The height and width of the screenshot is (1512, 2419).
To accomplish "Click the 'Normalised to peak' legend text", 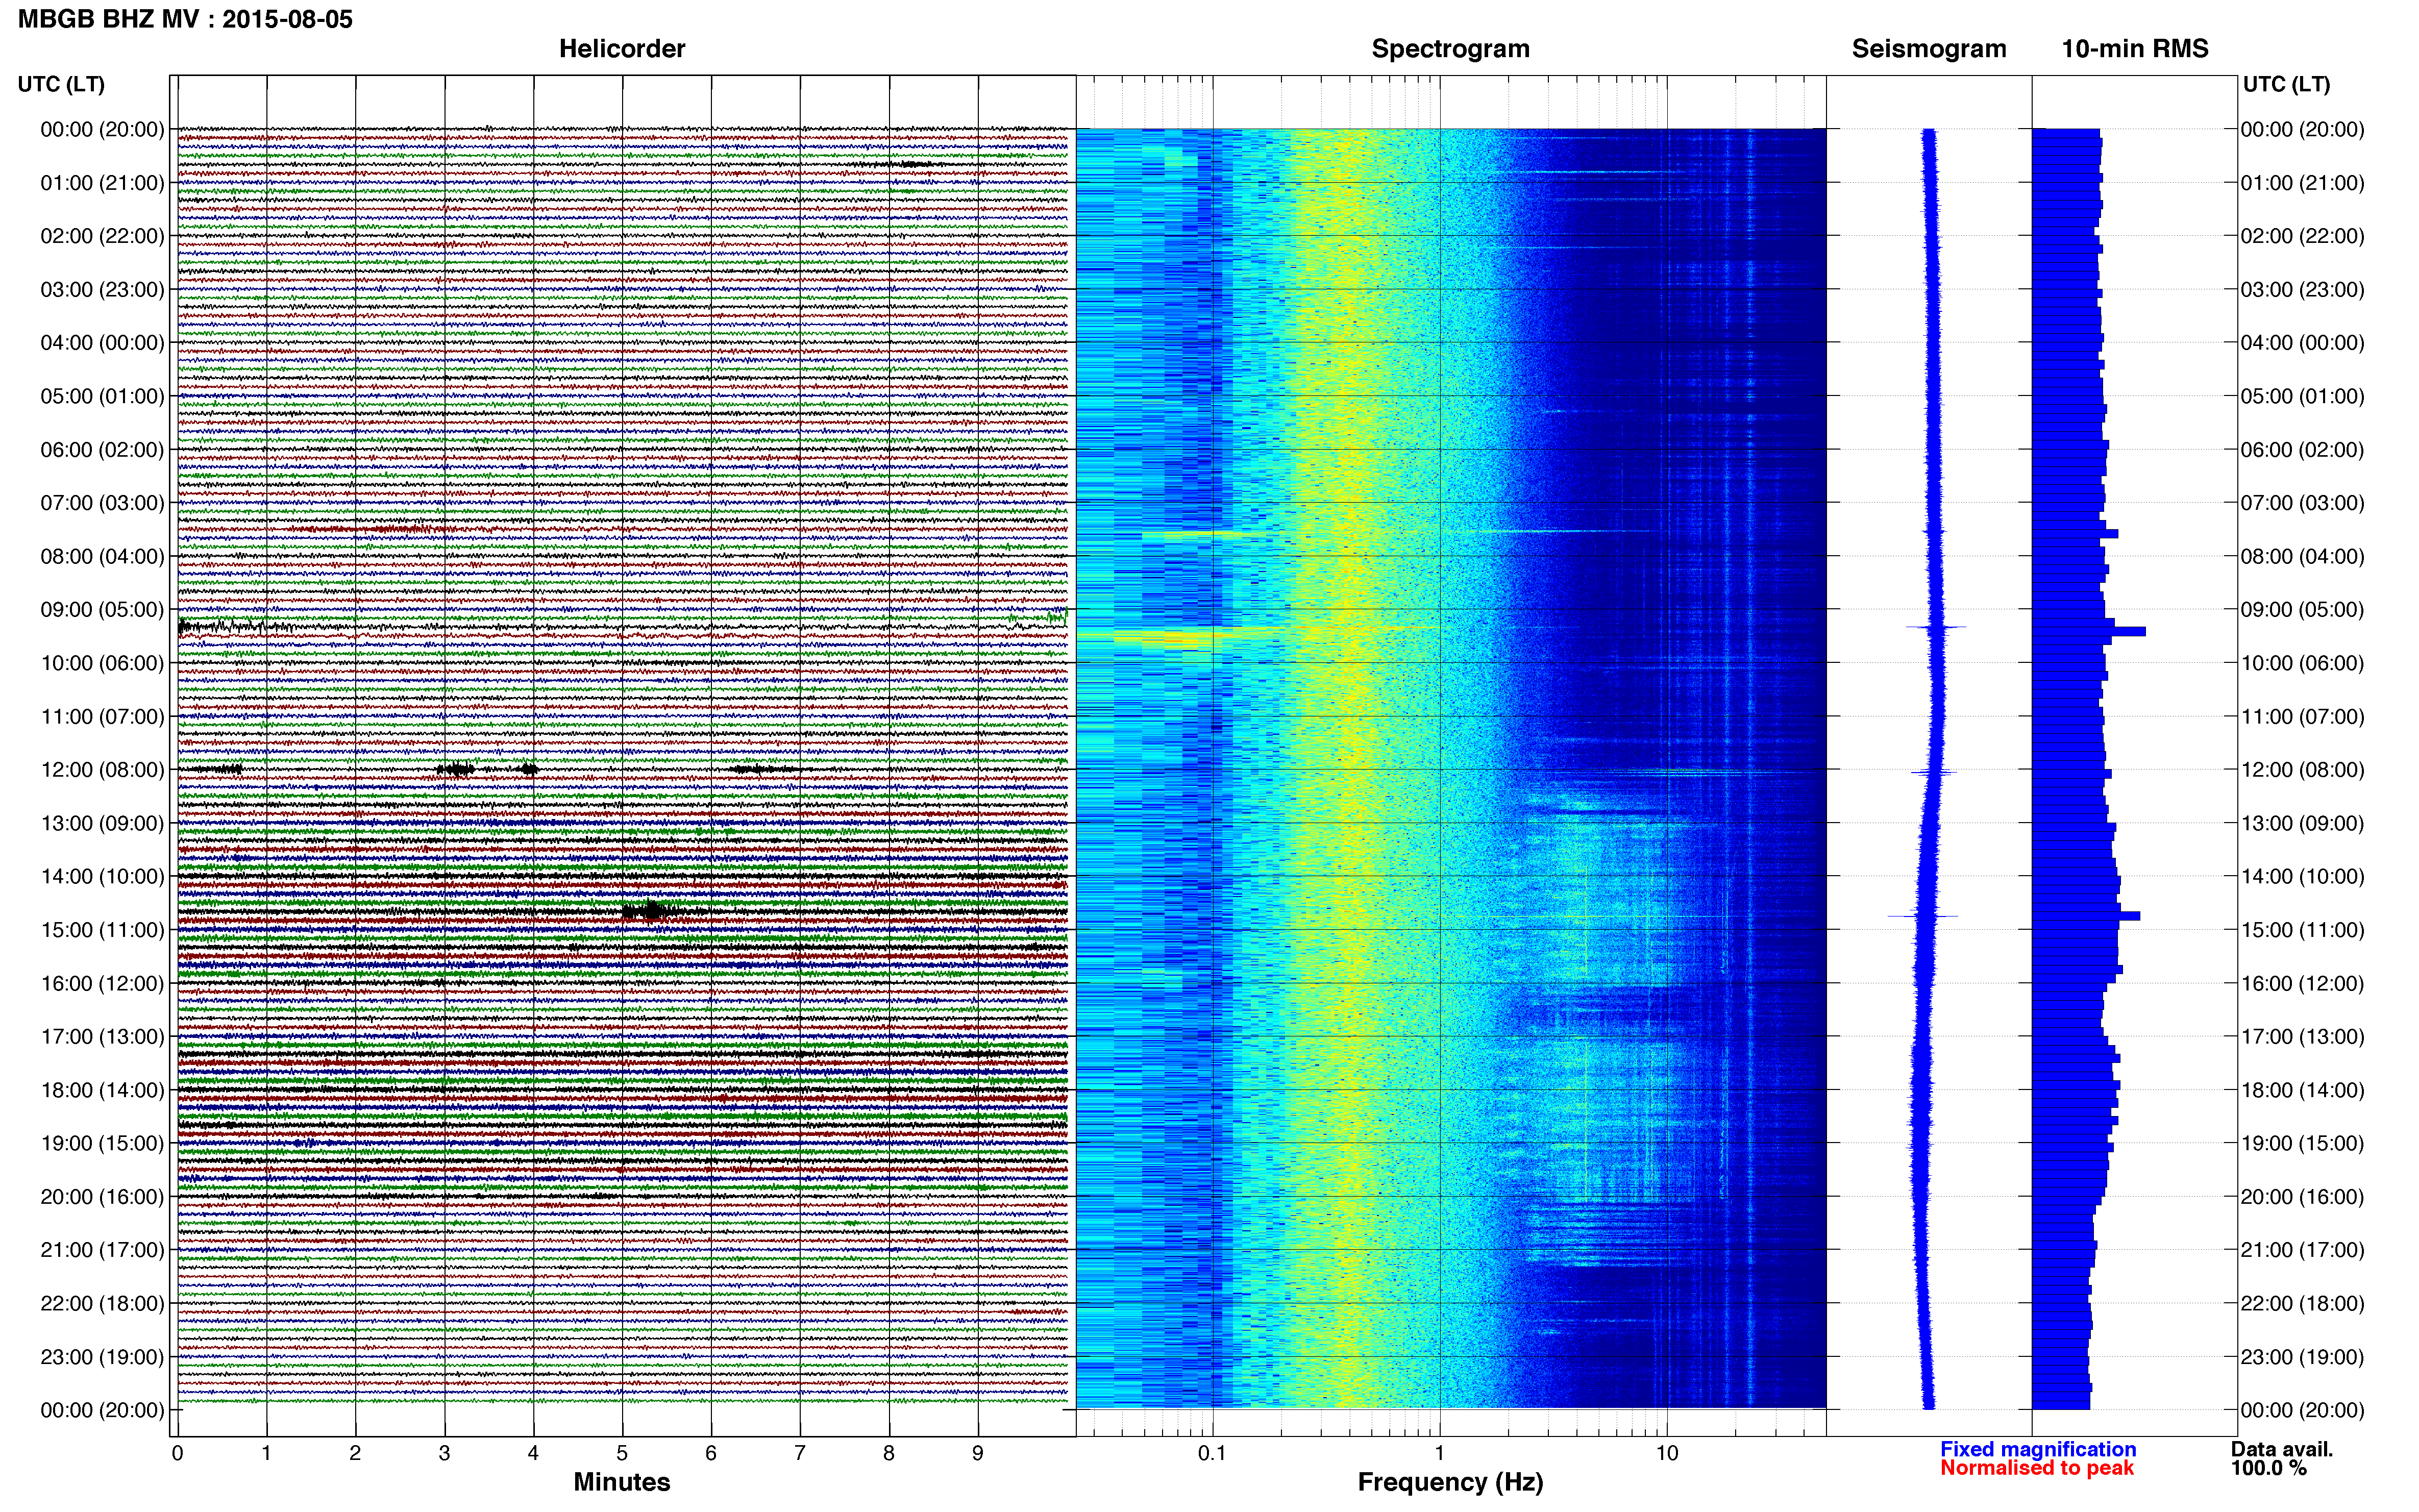I will coord(2037,1468).
